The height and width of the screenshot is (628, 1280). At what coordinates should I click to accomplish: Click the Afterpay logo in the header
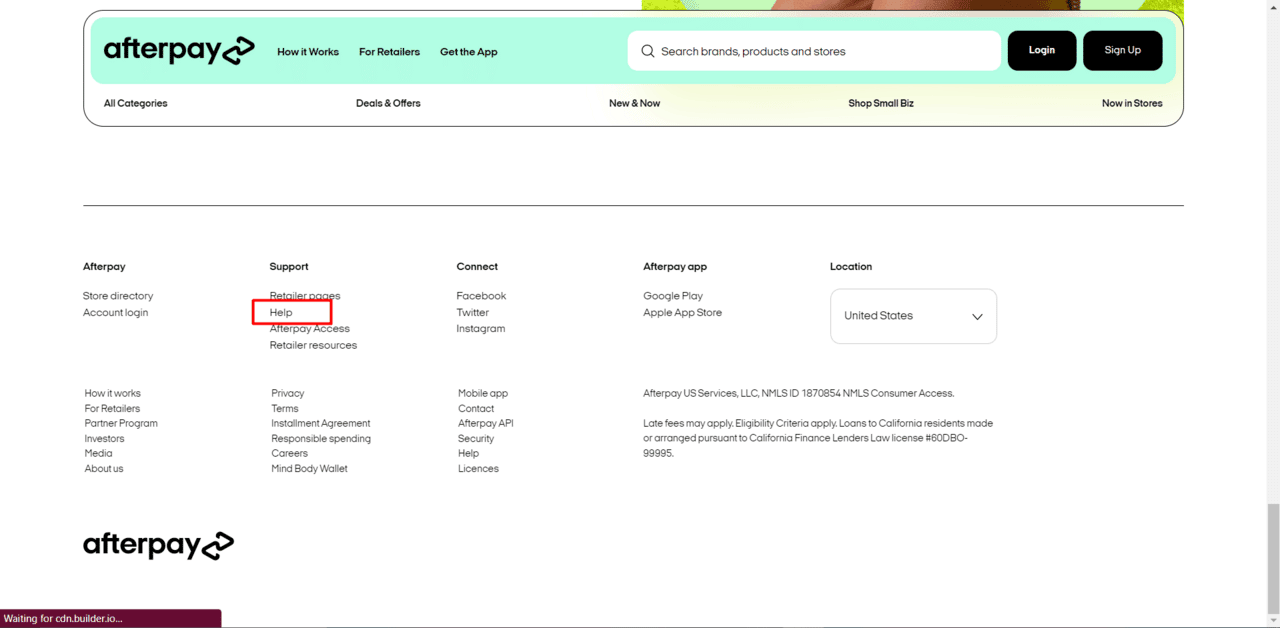pos(179,51)
